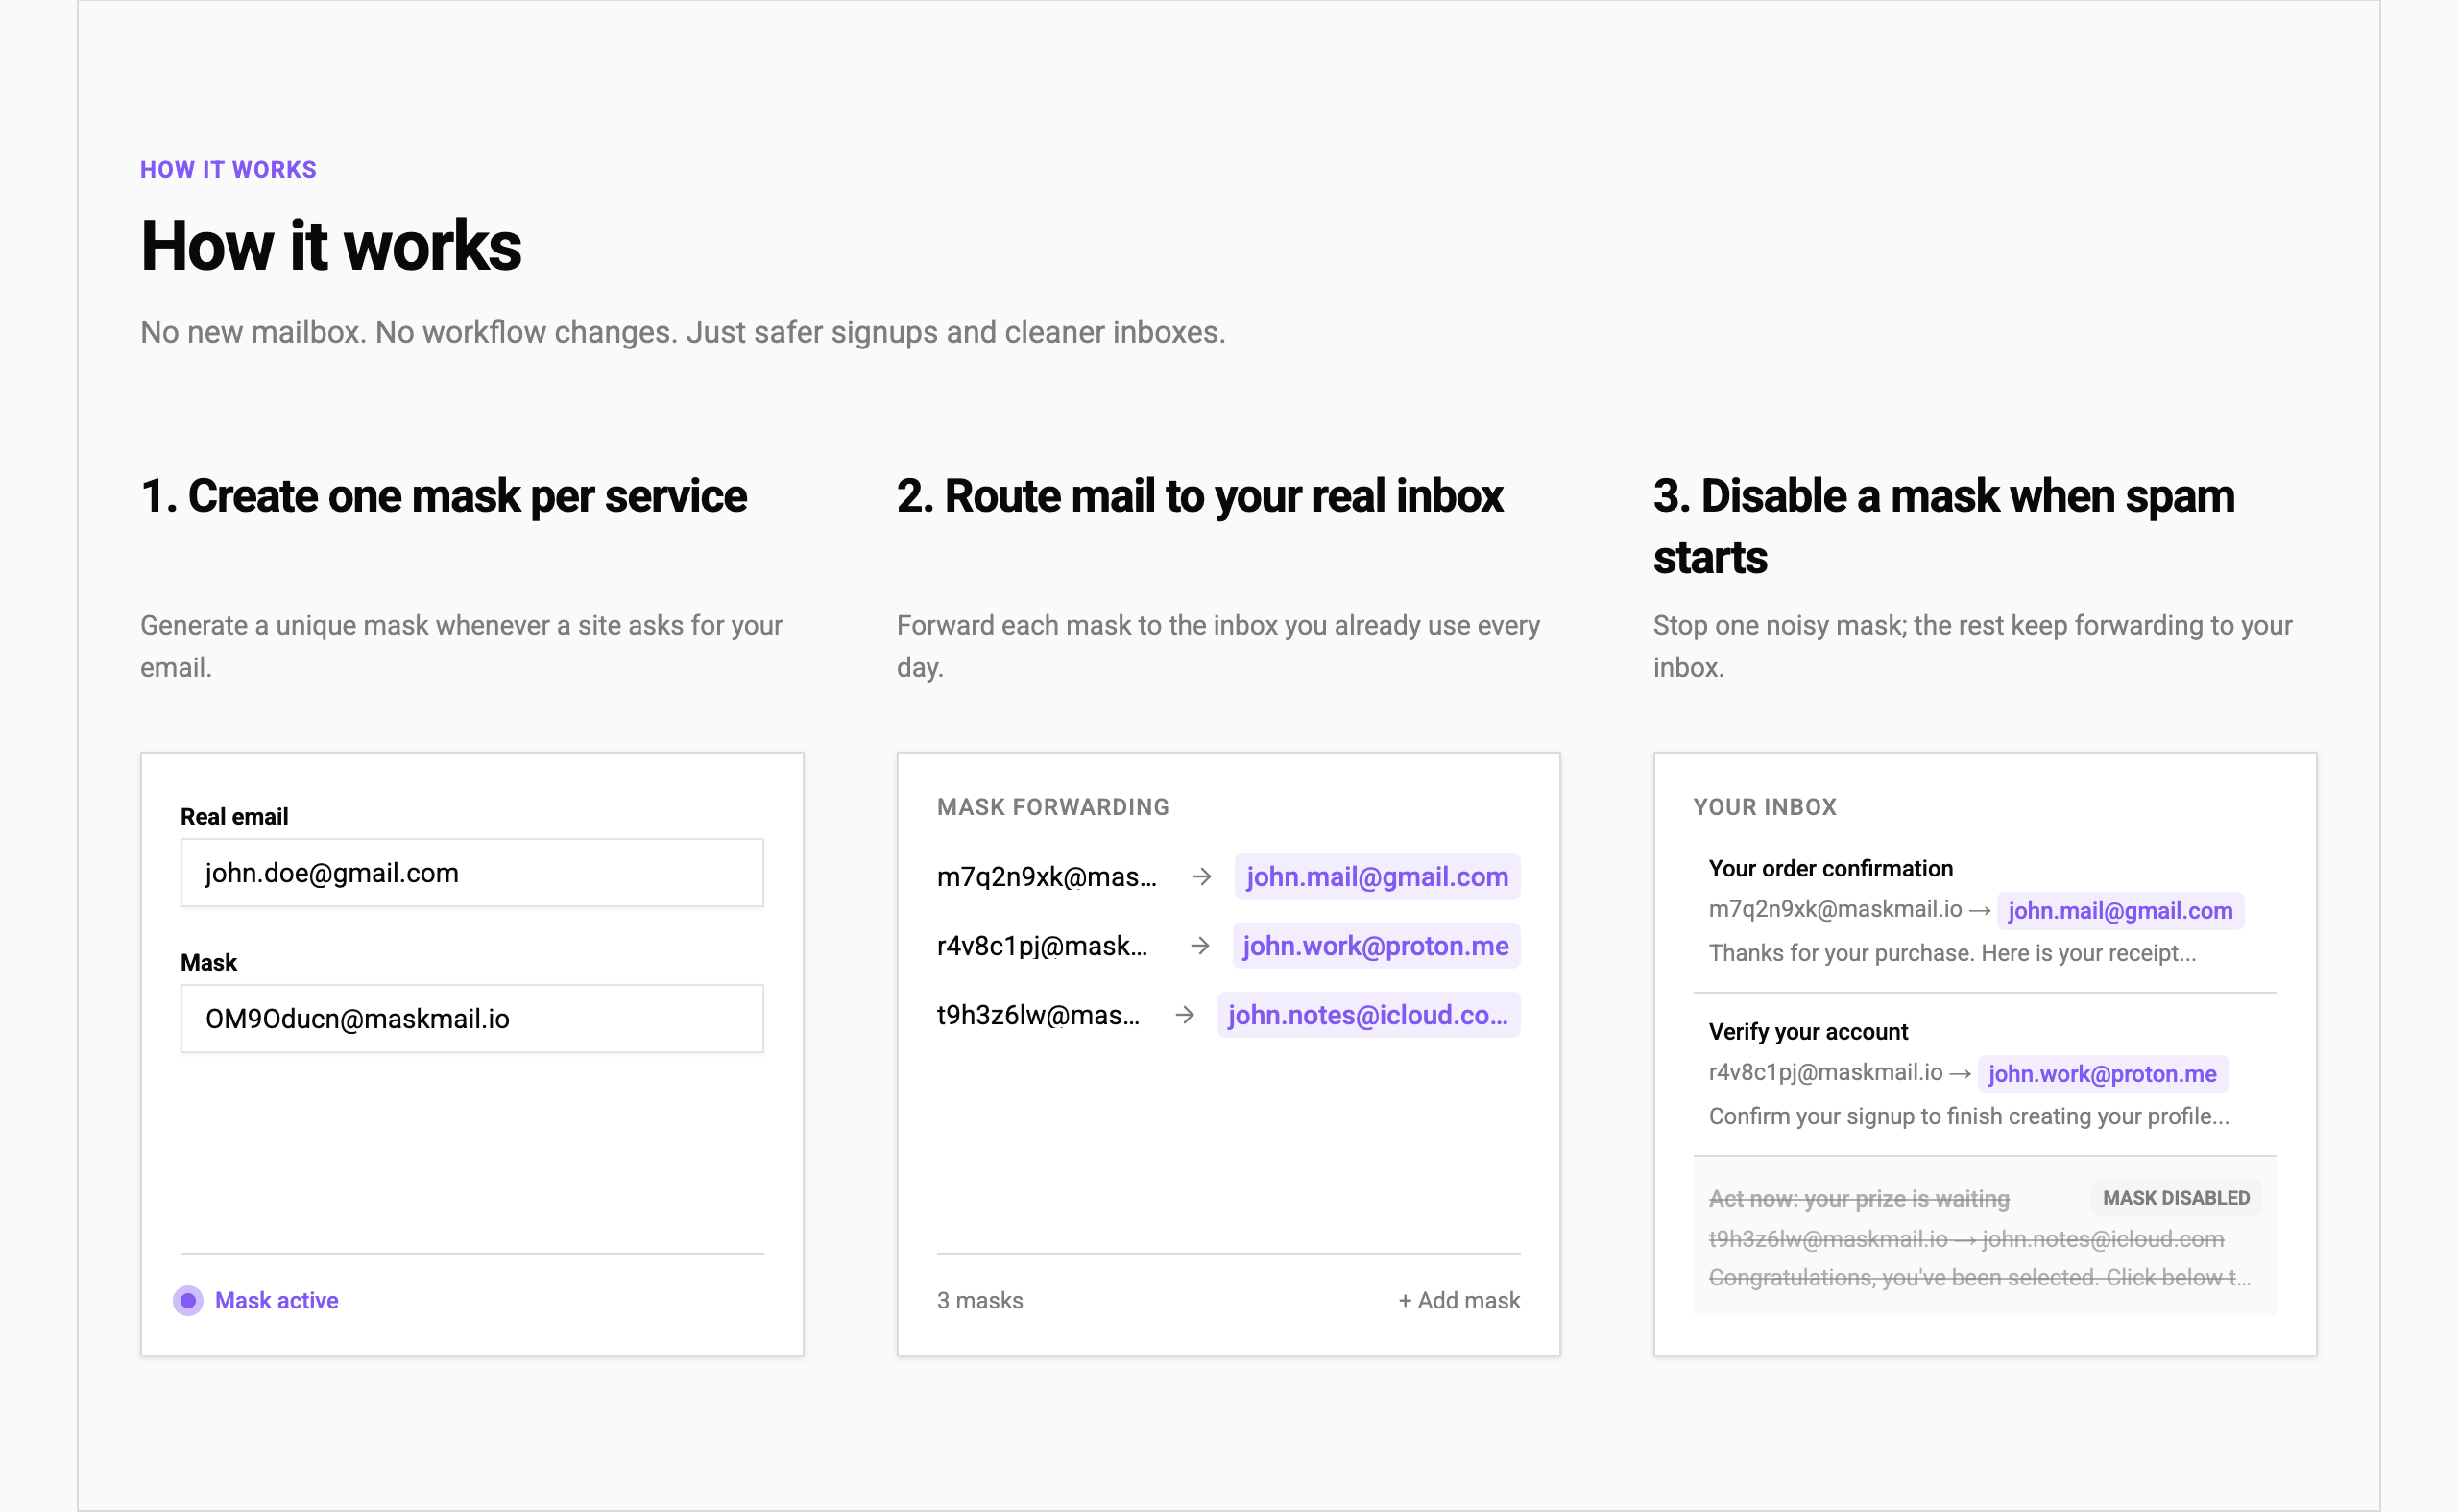Click the Mask address input field

471,1019
